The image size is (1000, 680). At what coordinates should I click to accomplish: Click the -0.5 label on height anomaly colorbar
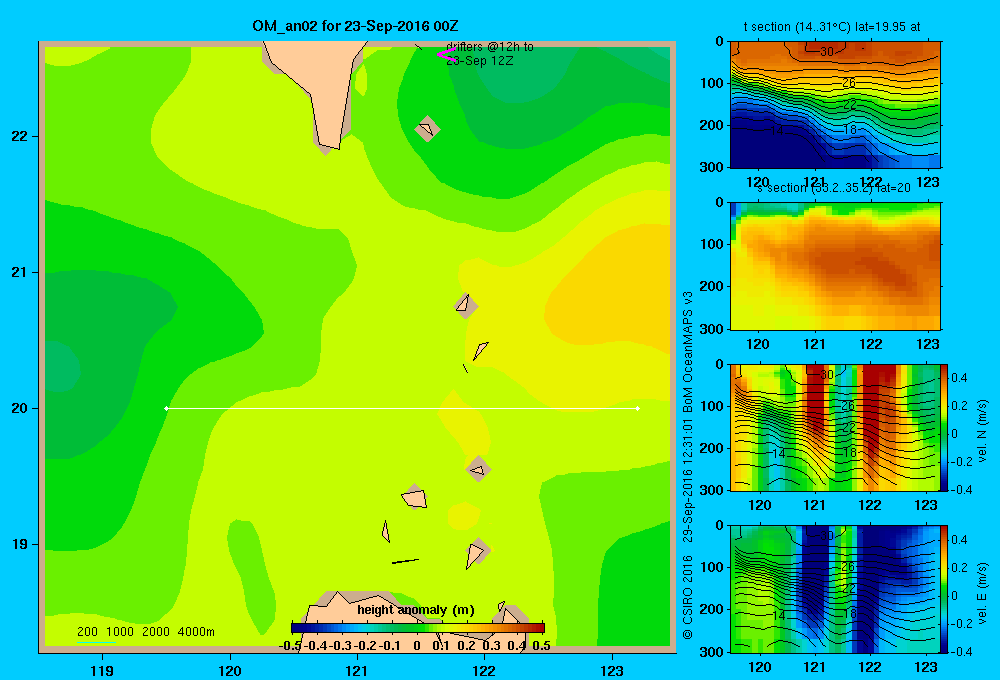pyautogui.click(x=290, y=646)
